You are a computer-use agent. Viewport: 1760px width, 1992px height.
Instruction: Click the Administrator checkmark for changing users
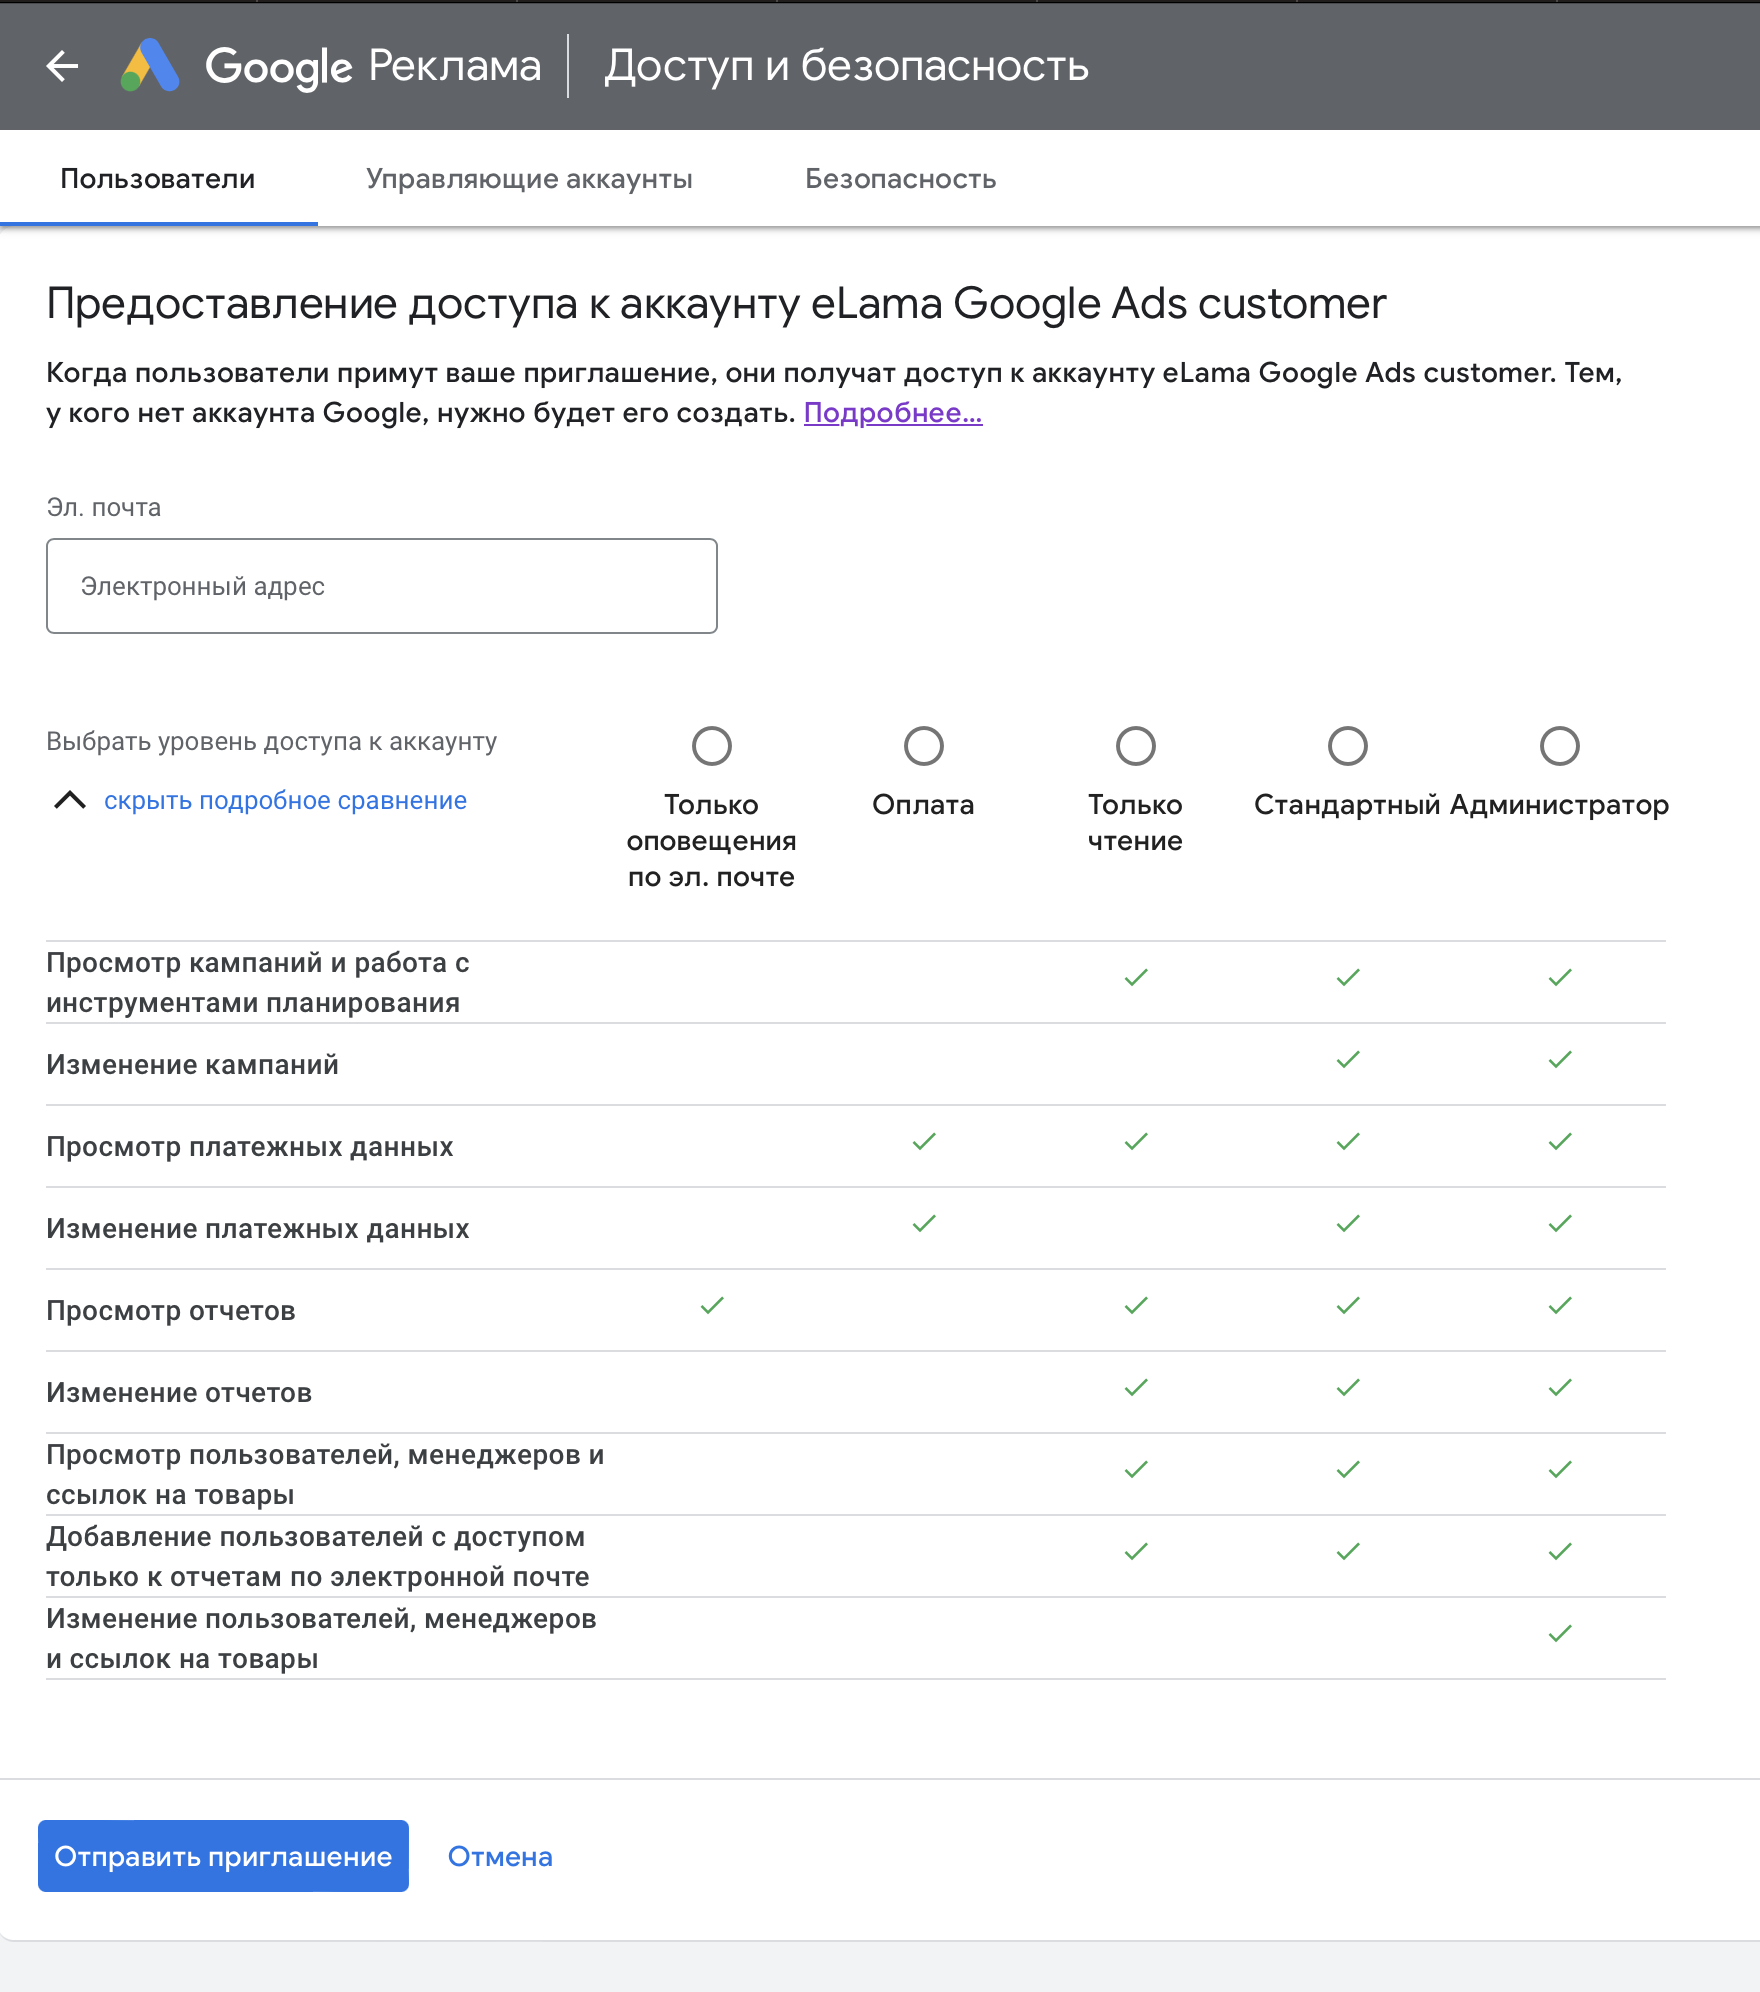(x=1559, y=1634)
